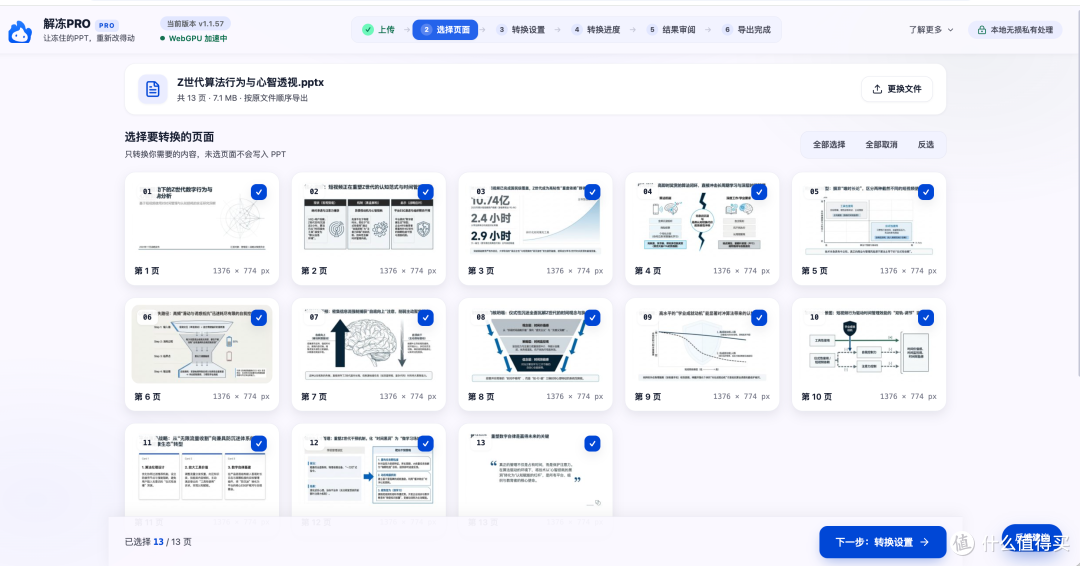The height and width of the screenshot is (566, 1080).
Task: Click the pptx file document icon
Action: pos(152,89)
